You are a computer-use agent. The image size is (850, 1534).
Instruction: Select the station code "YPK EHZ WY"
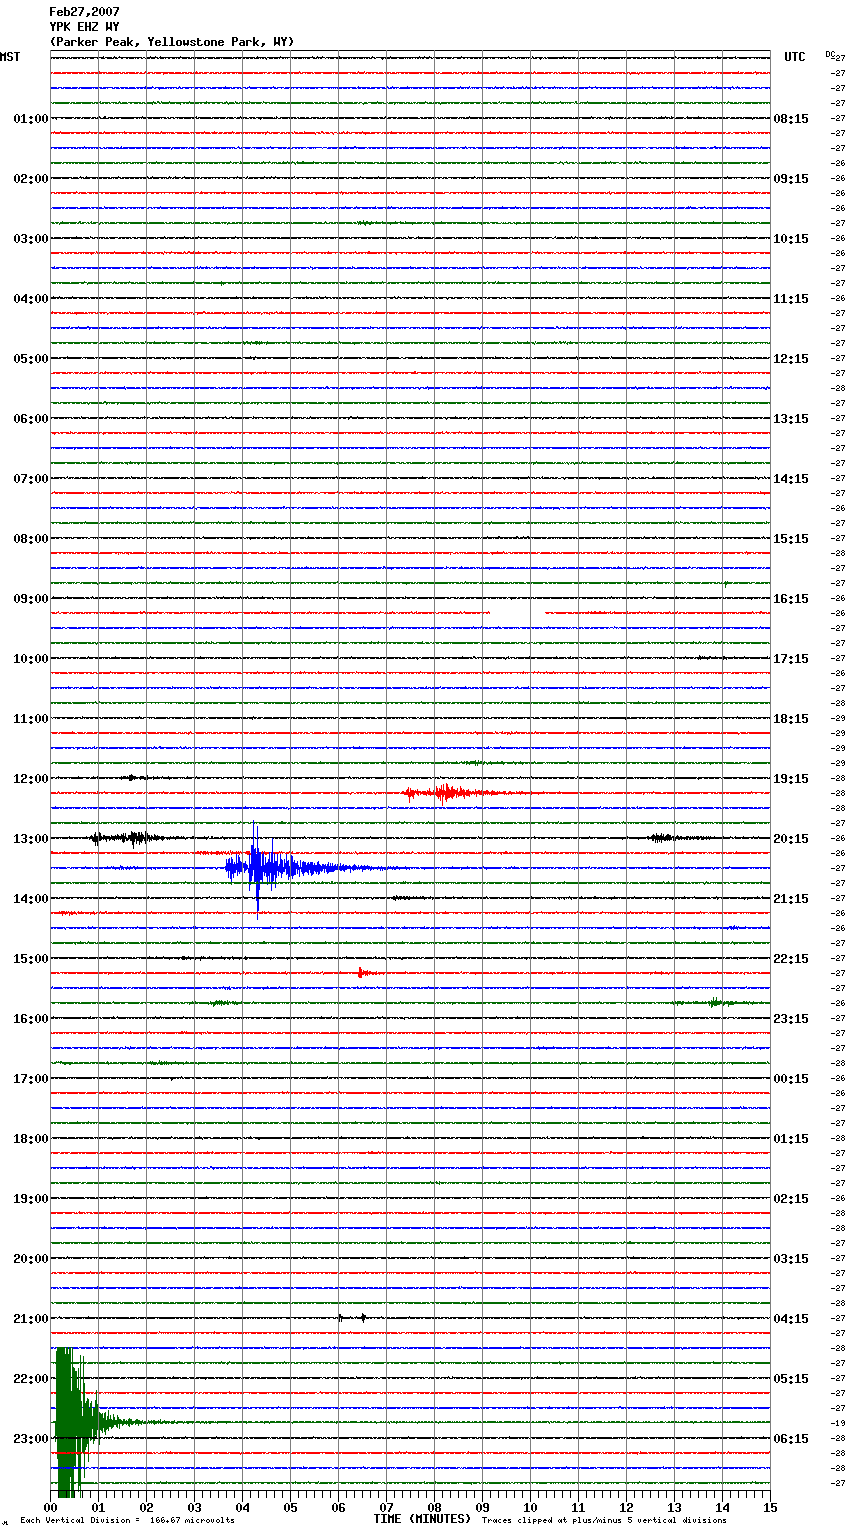pos(84,27)
